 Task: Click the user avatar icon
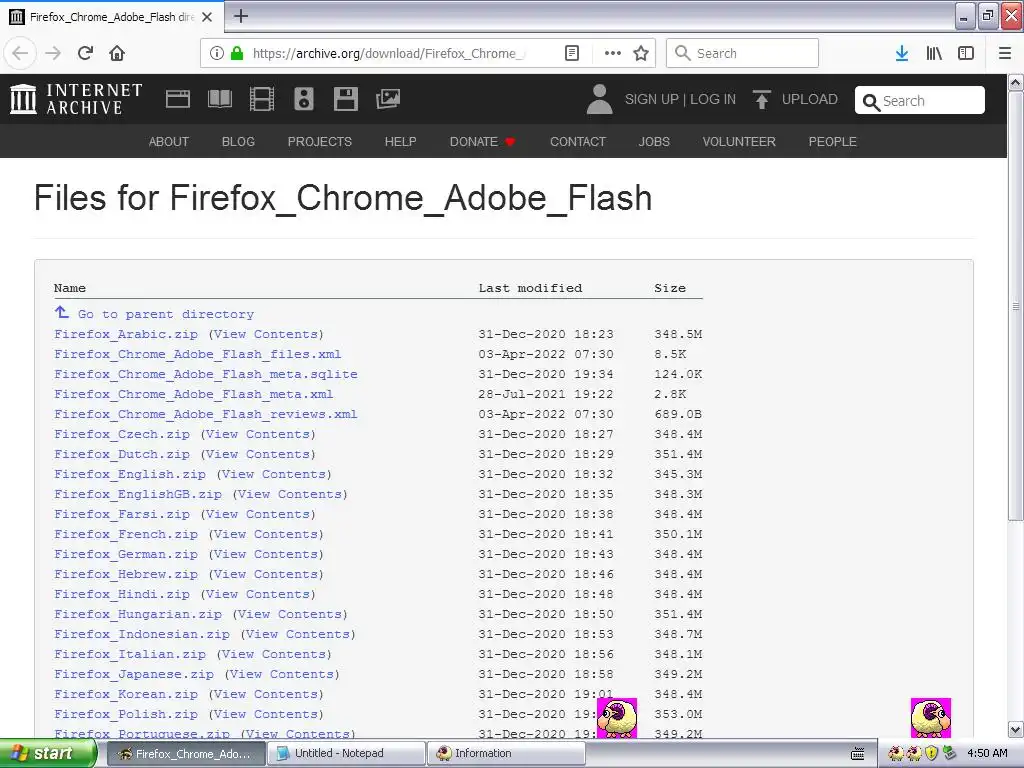tap(600, 99)
